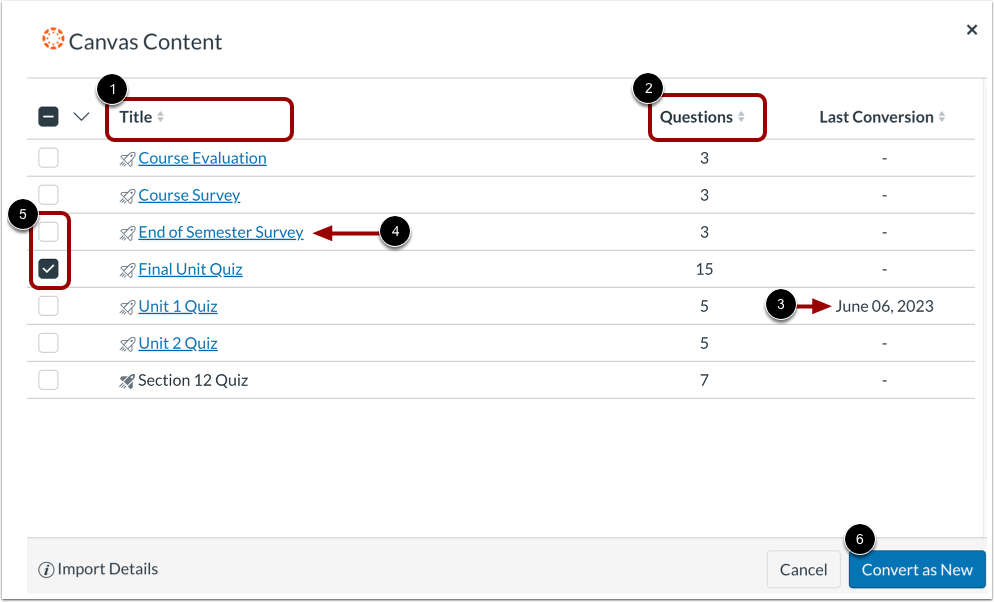
Task: Check the Course Evaluation checkbox
Action: pos(48,158)
